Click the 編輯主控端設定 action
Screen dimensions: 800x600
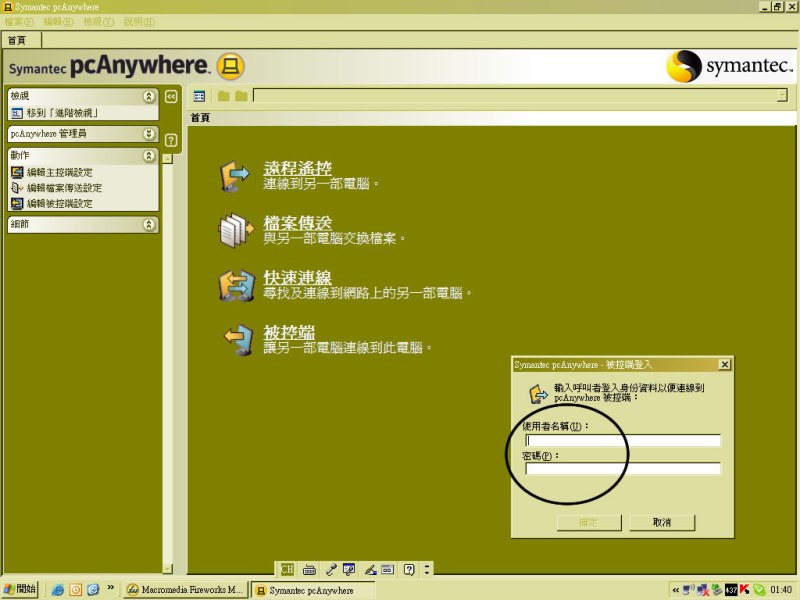(x=60, y=172)
